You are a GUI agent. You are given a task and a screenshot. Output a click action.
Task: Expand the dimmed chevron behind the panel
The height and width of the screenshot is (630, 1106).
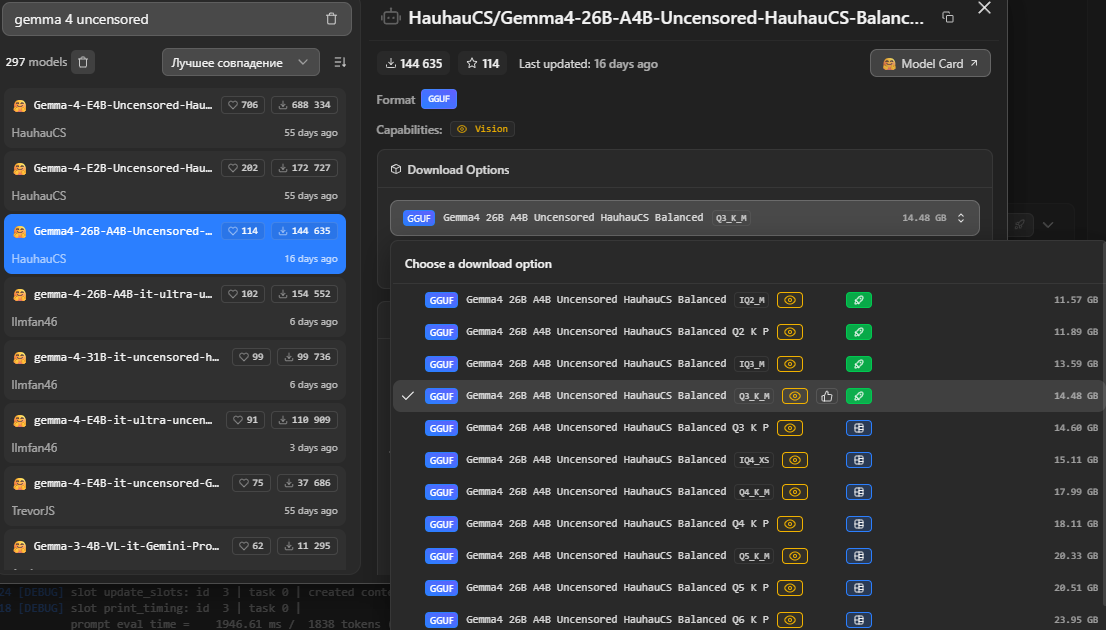1048,225
